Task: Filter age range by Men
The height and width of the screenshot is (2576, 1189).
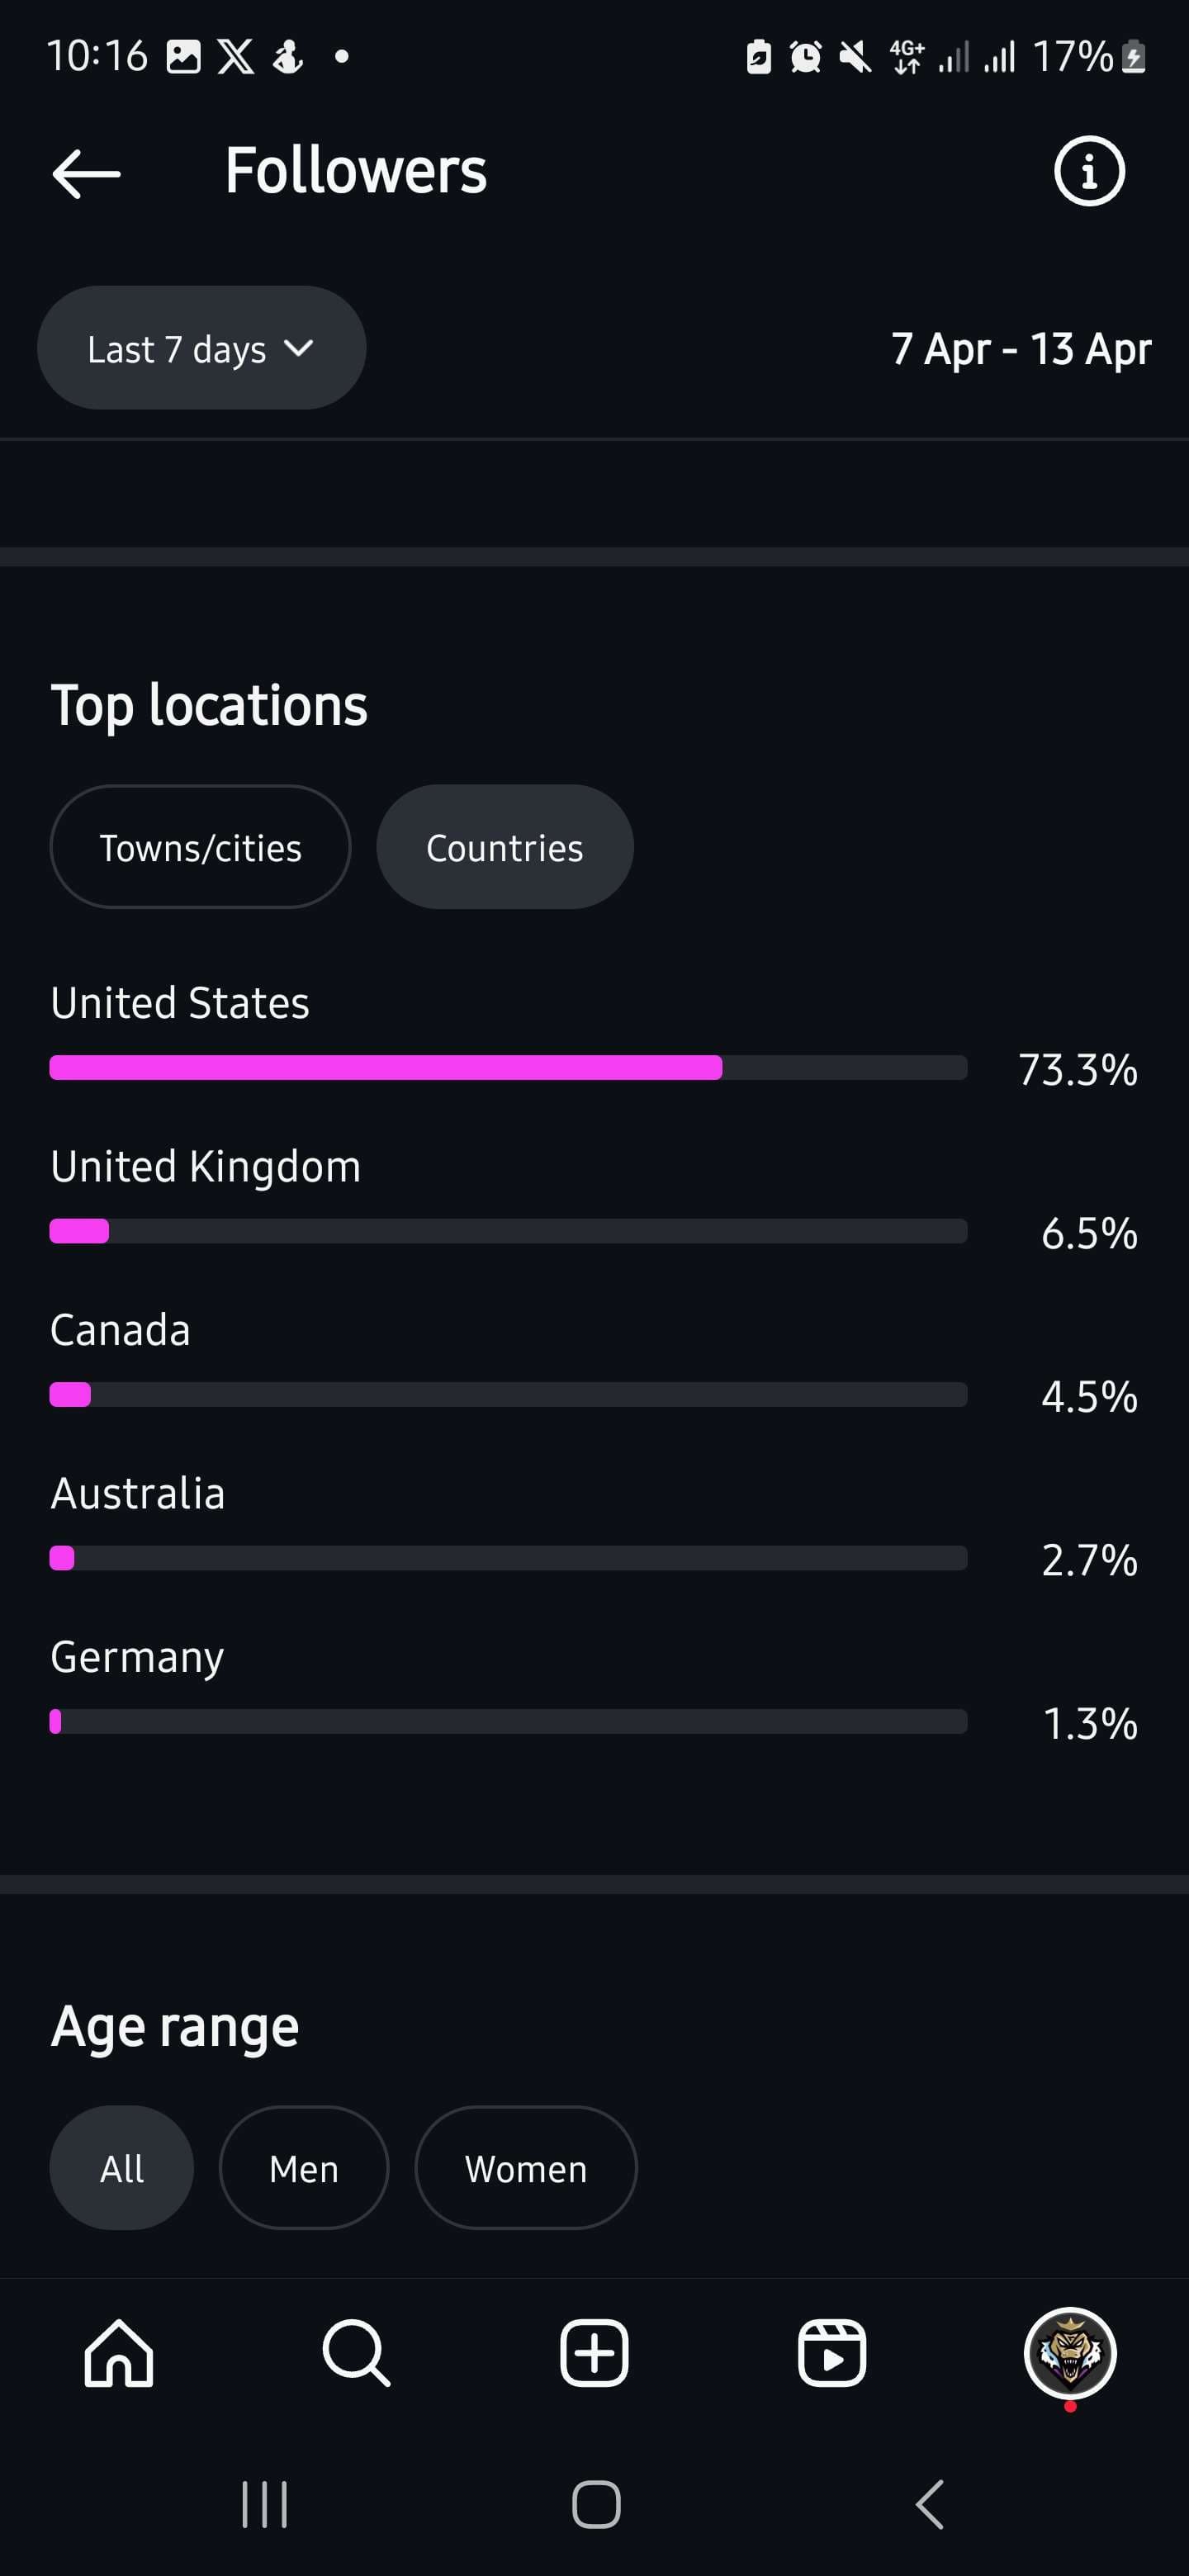Action: click(x=304, y=2168)
